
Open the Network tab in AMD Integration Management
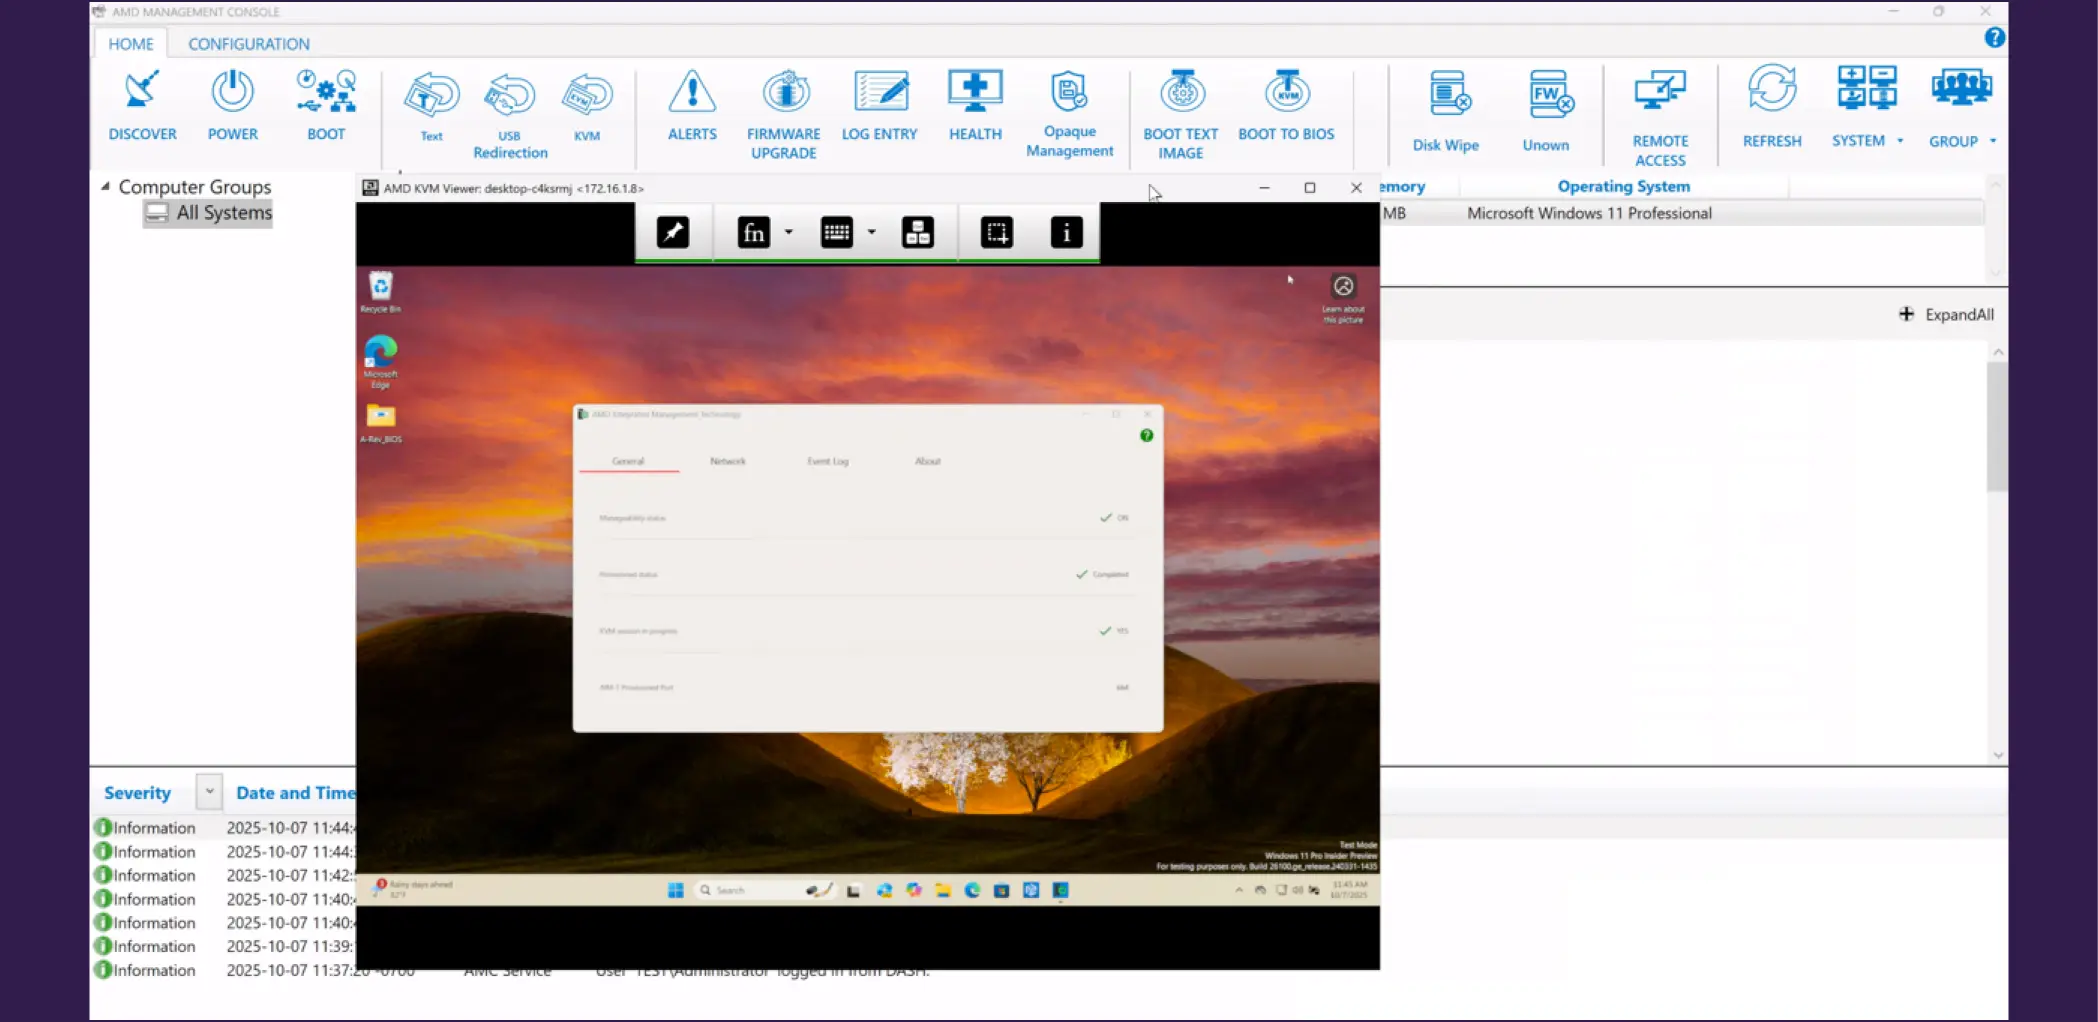(x=728, y=461)
